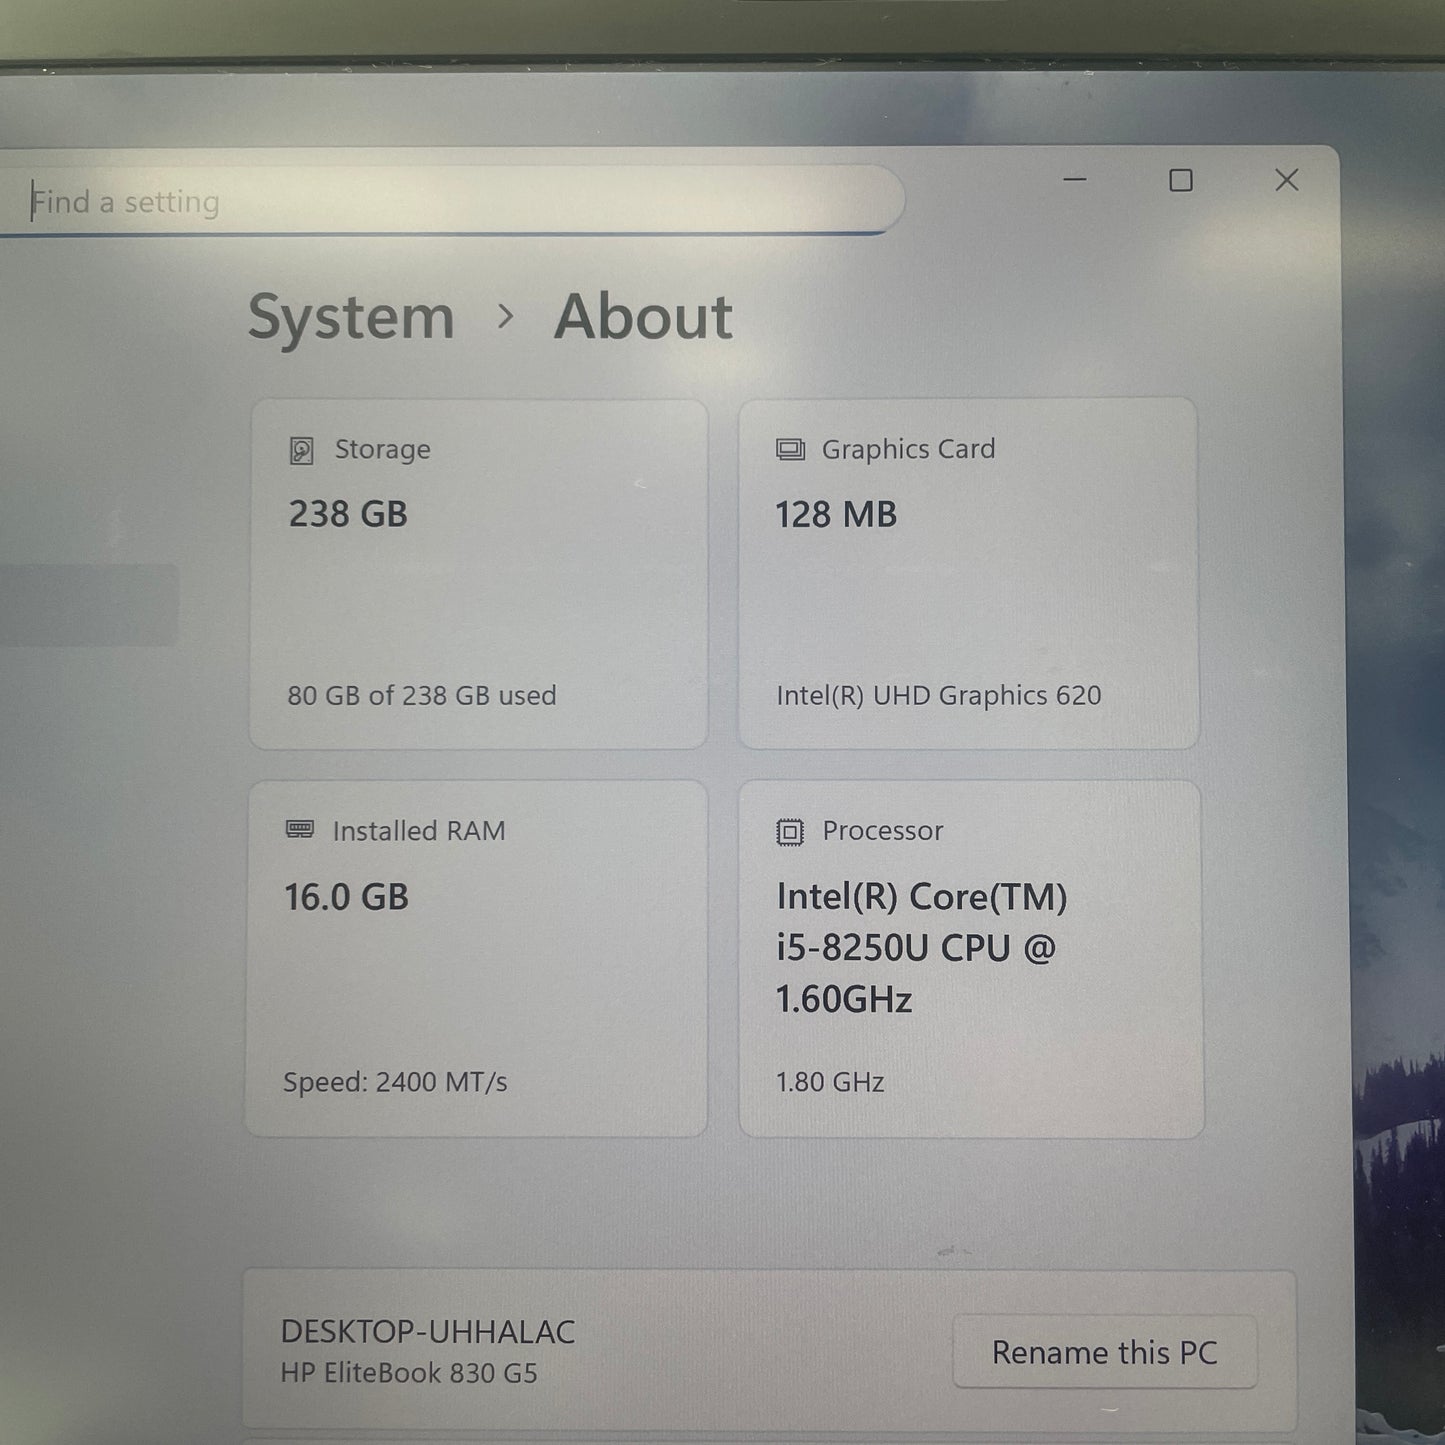This screenshot has width=1445, height=1445.
Task: Click the breadcrumb chevron after System
Action: coord(505,317)
